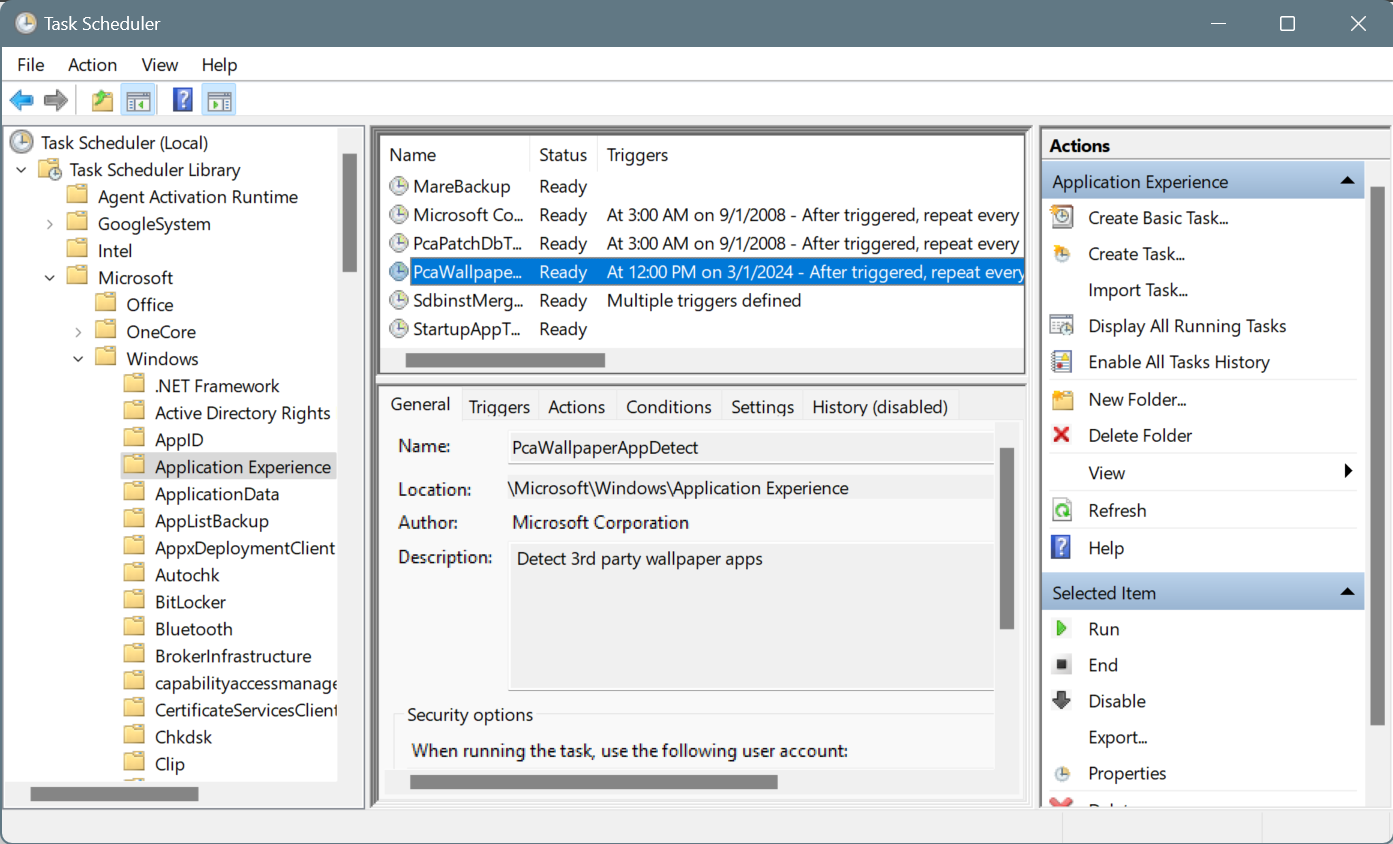Click the Description text box
This screenshot has width=1393, height=844.
(x=751, y=616)
